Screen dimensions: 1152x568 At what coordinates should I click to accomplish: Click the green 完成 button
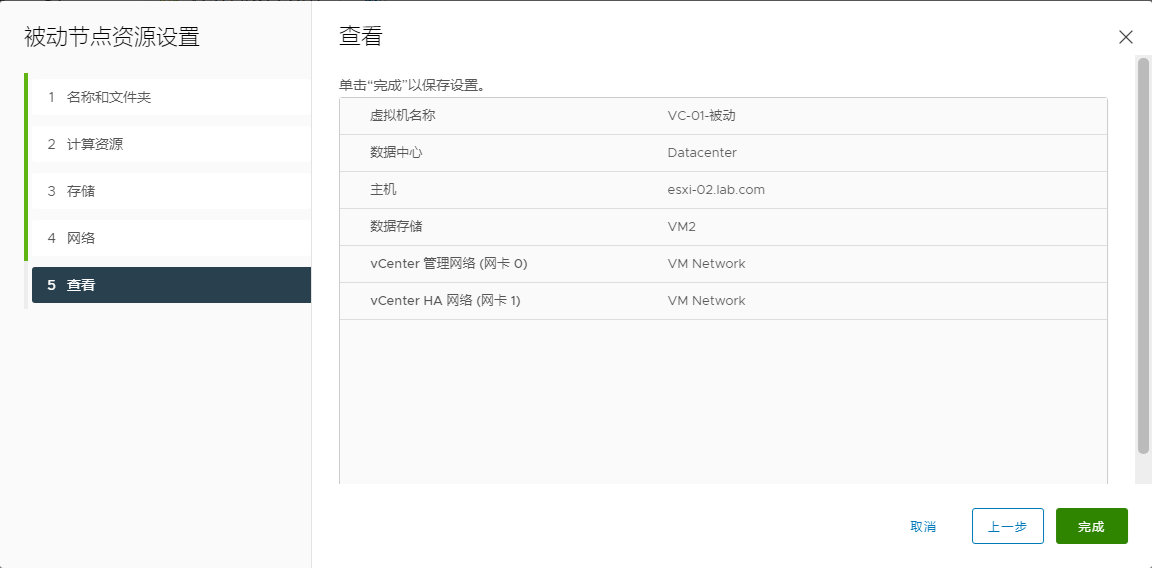pos(1091,526)
